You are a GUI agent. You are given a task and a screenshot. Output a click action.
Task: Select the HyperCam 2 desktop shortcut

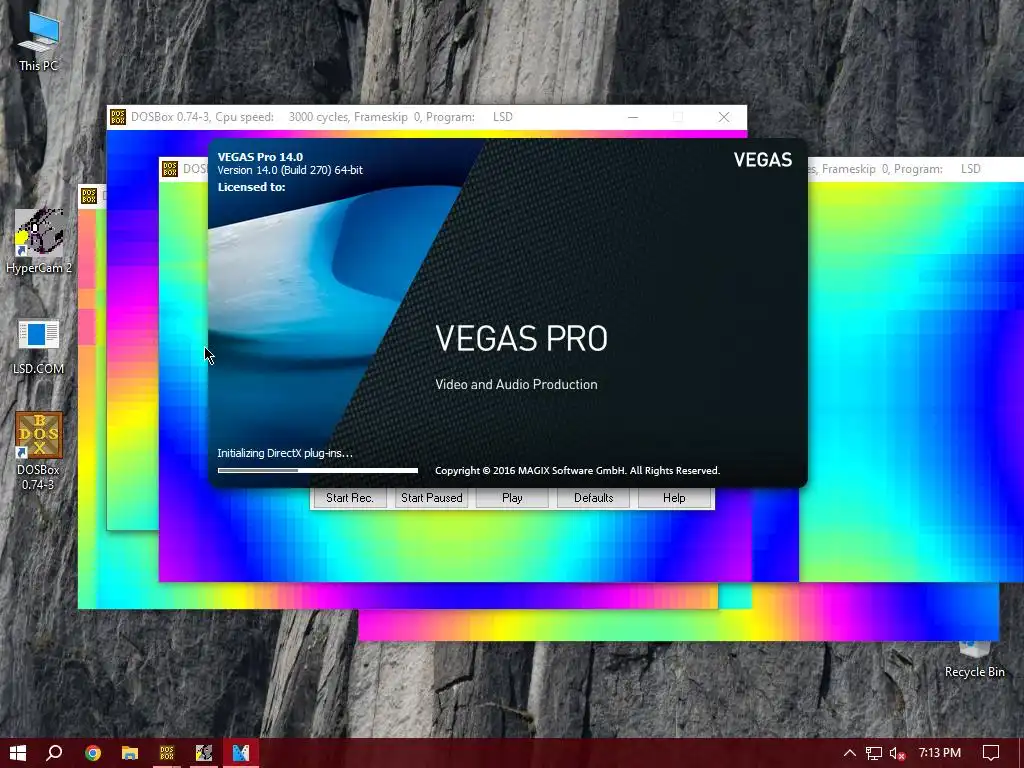39,240
